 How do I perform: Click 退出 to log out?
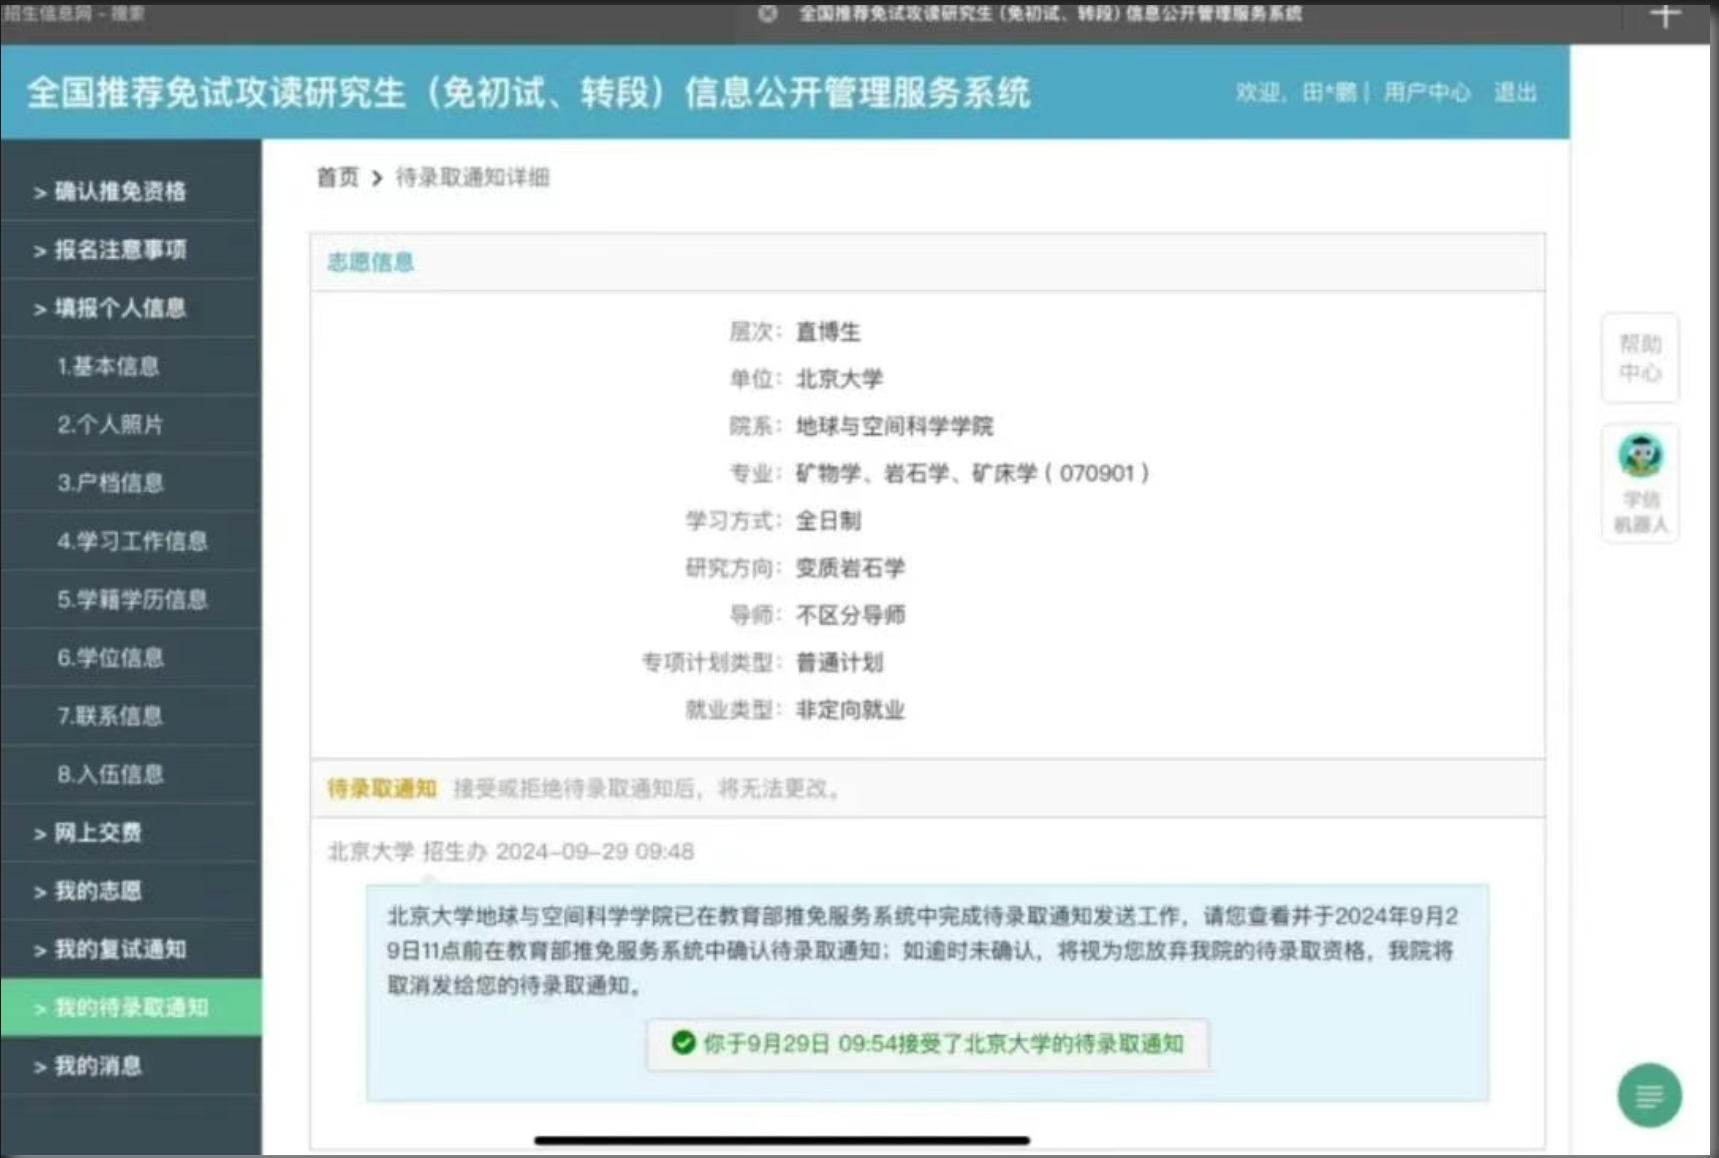pyautogui.click(x=1514, y=93)
